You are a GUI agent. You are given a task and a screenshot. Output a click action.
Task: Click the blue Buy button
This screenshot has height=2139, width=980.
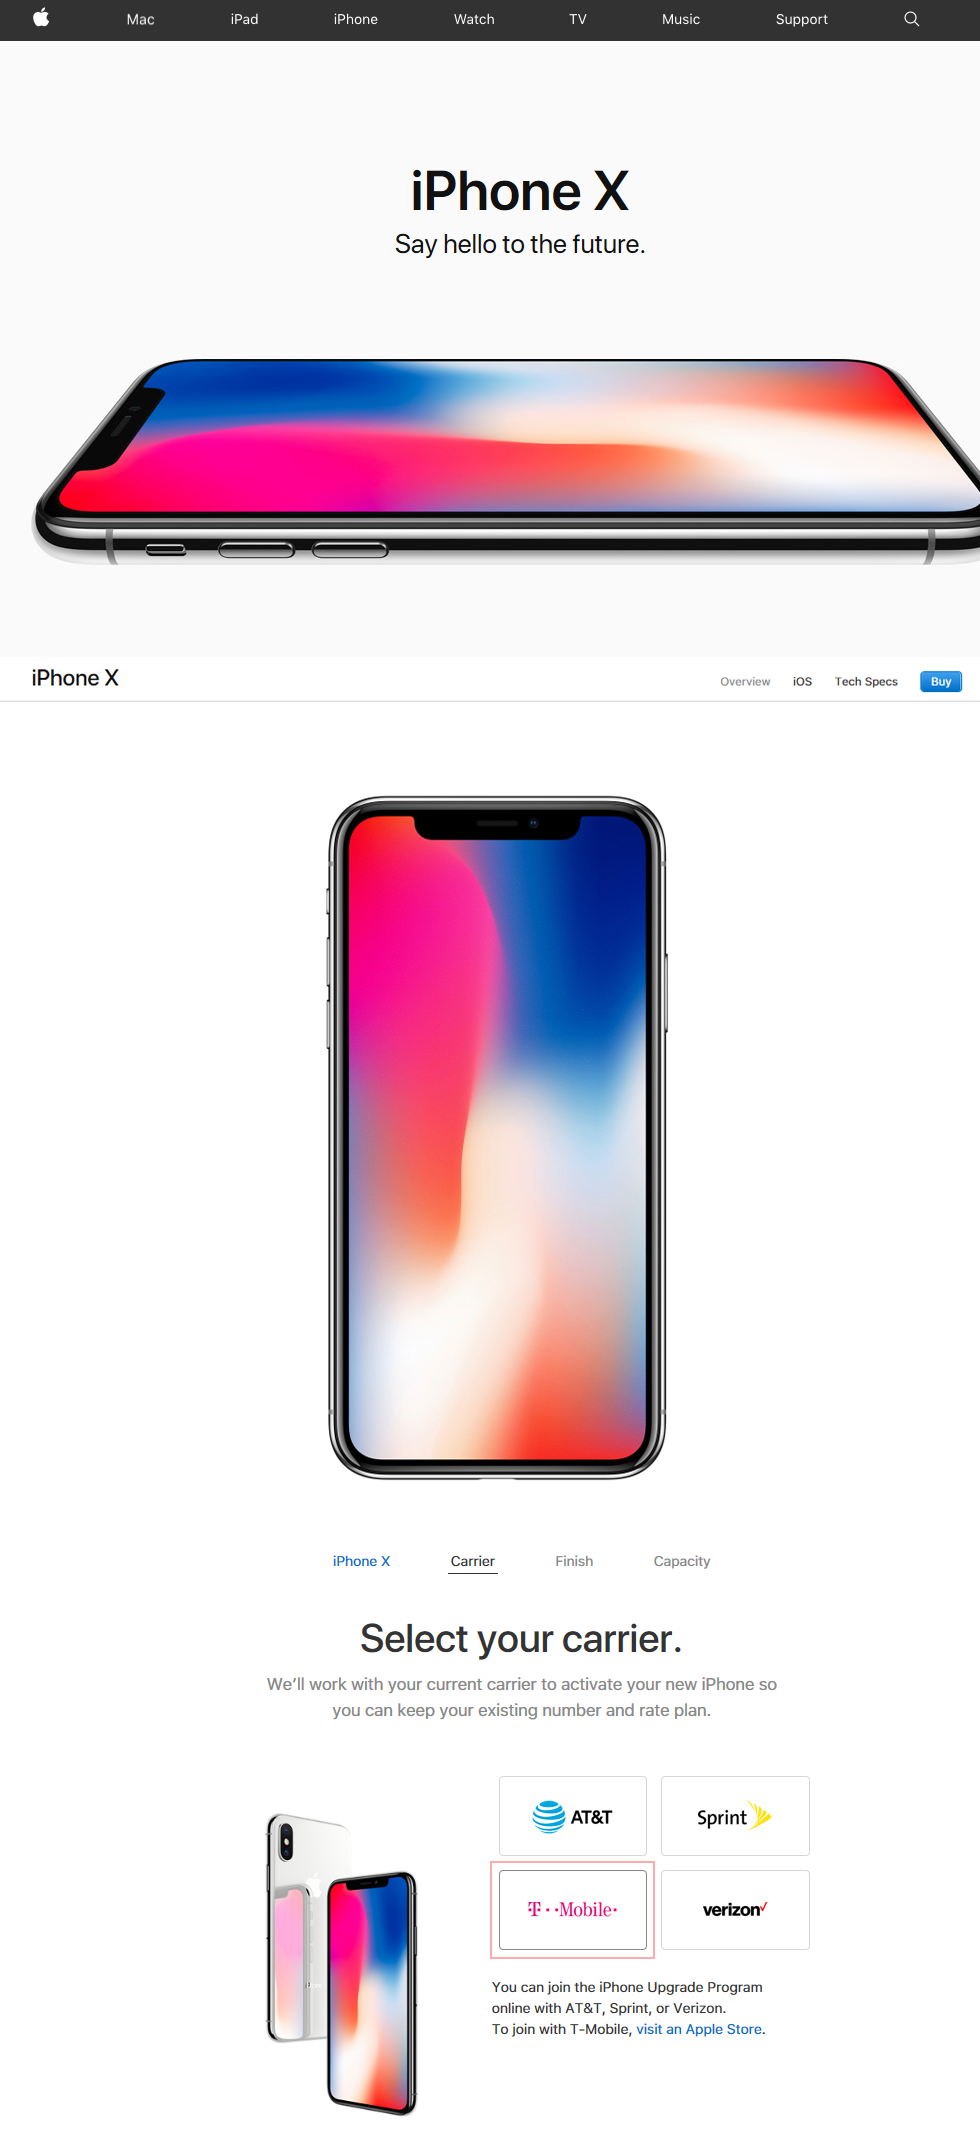[941, 682]
